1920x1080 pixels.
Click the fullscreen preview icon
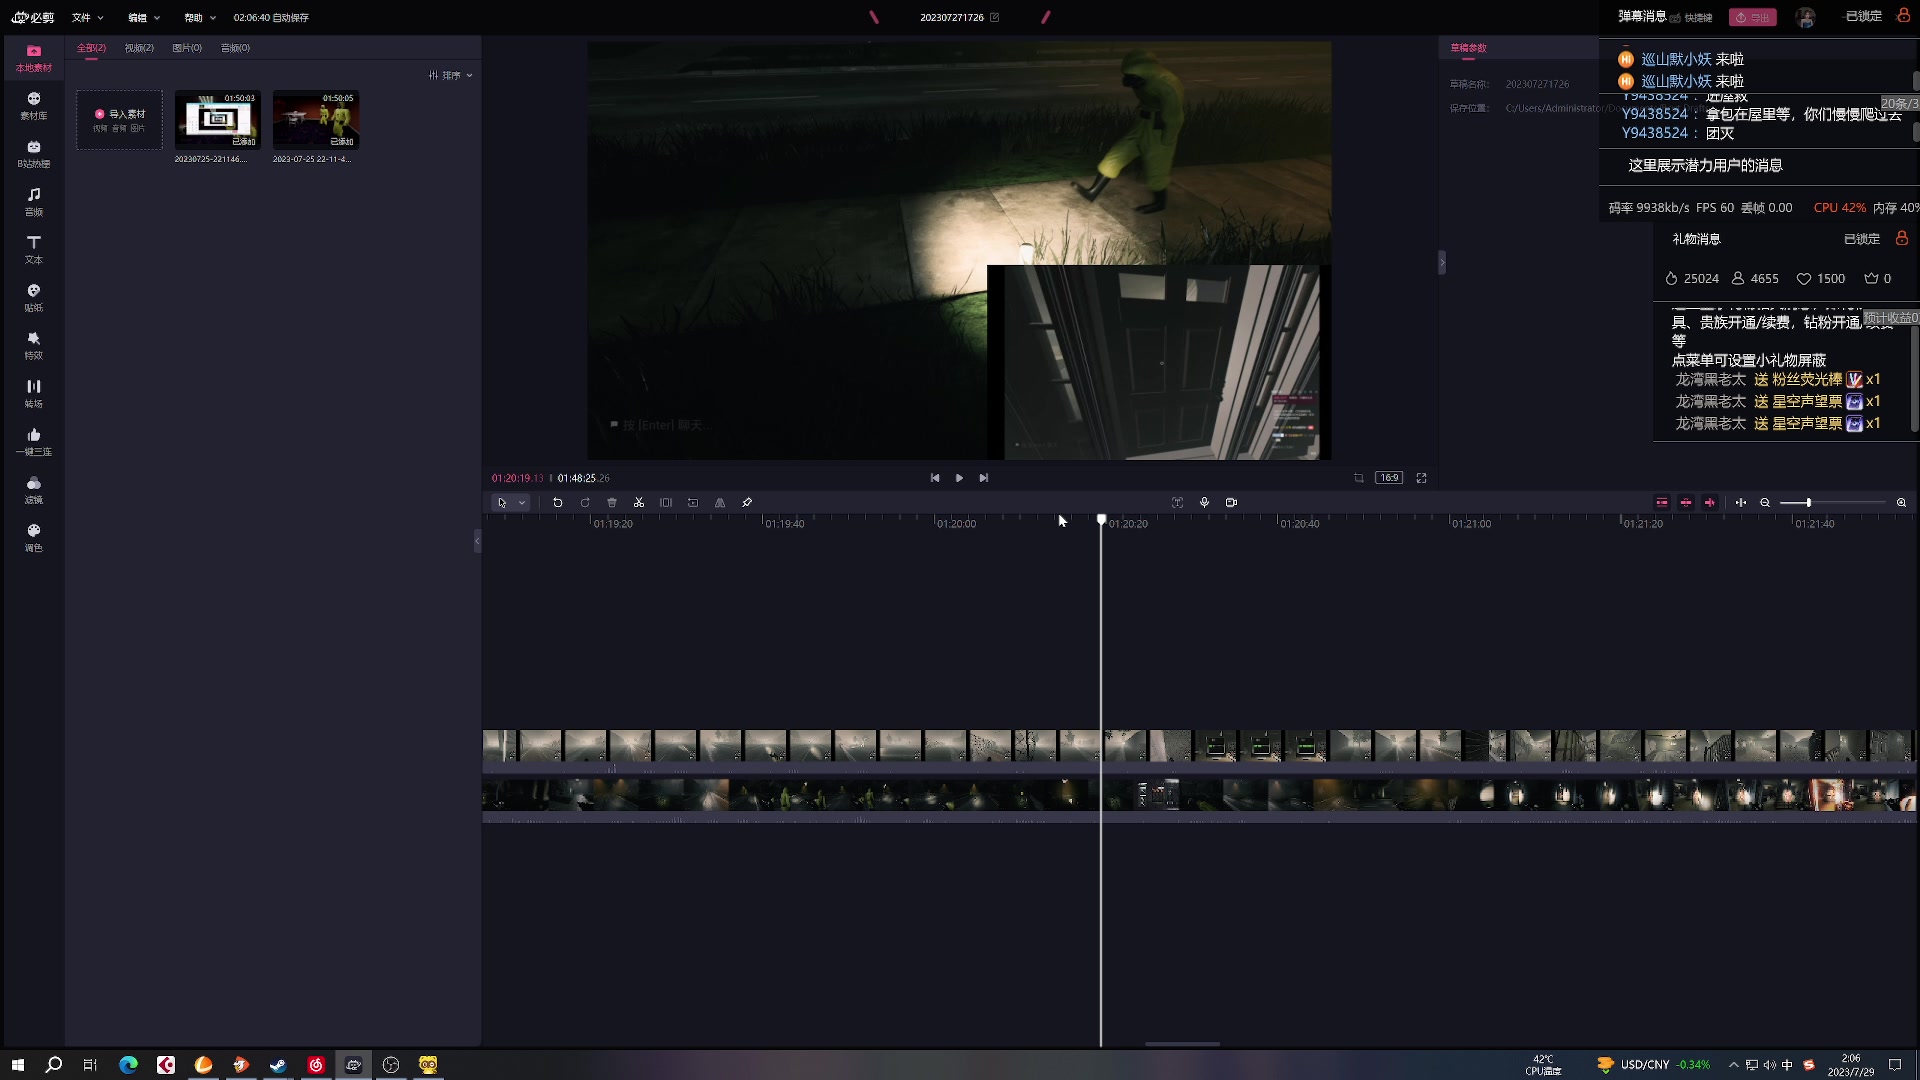[x=1421, y=478]
